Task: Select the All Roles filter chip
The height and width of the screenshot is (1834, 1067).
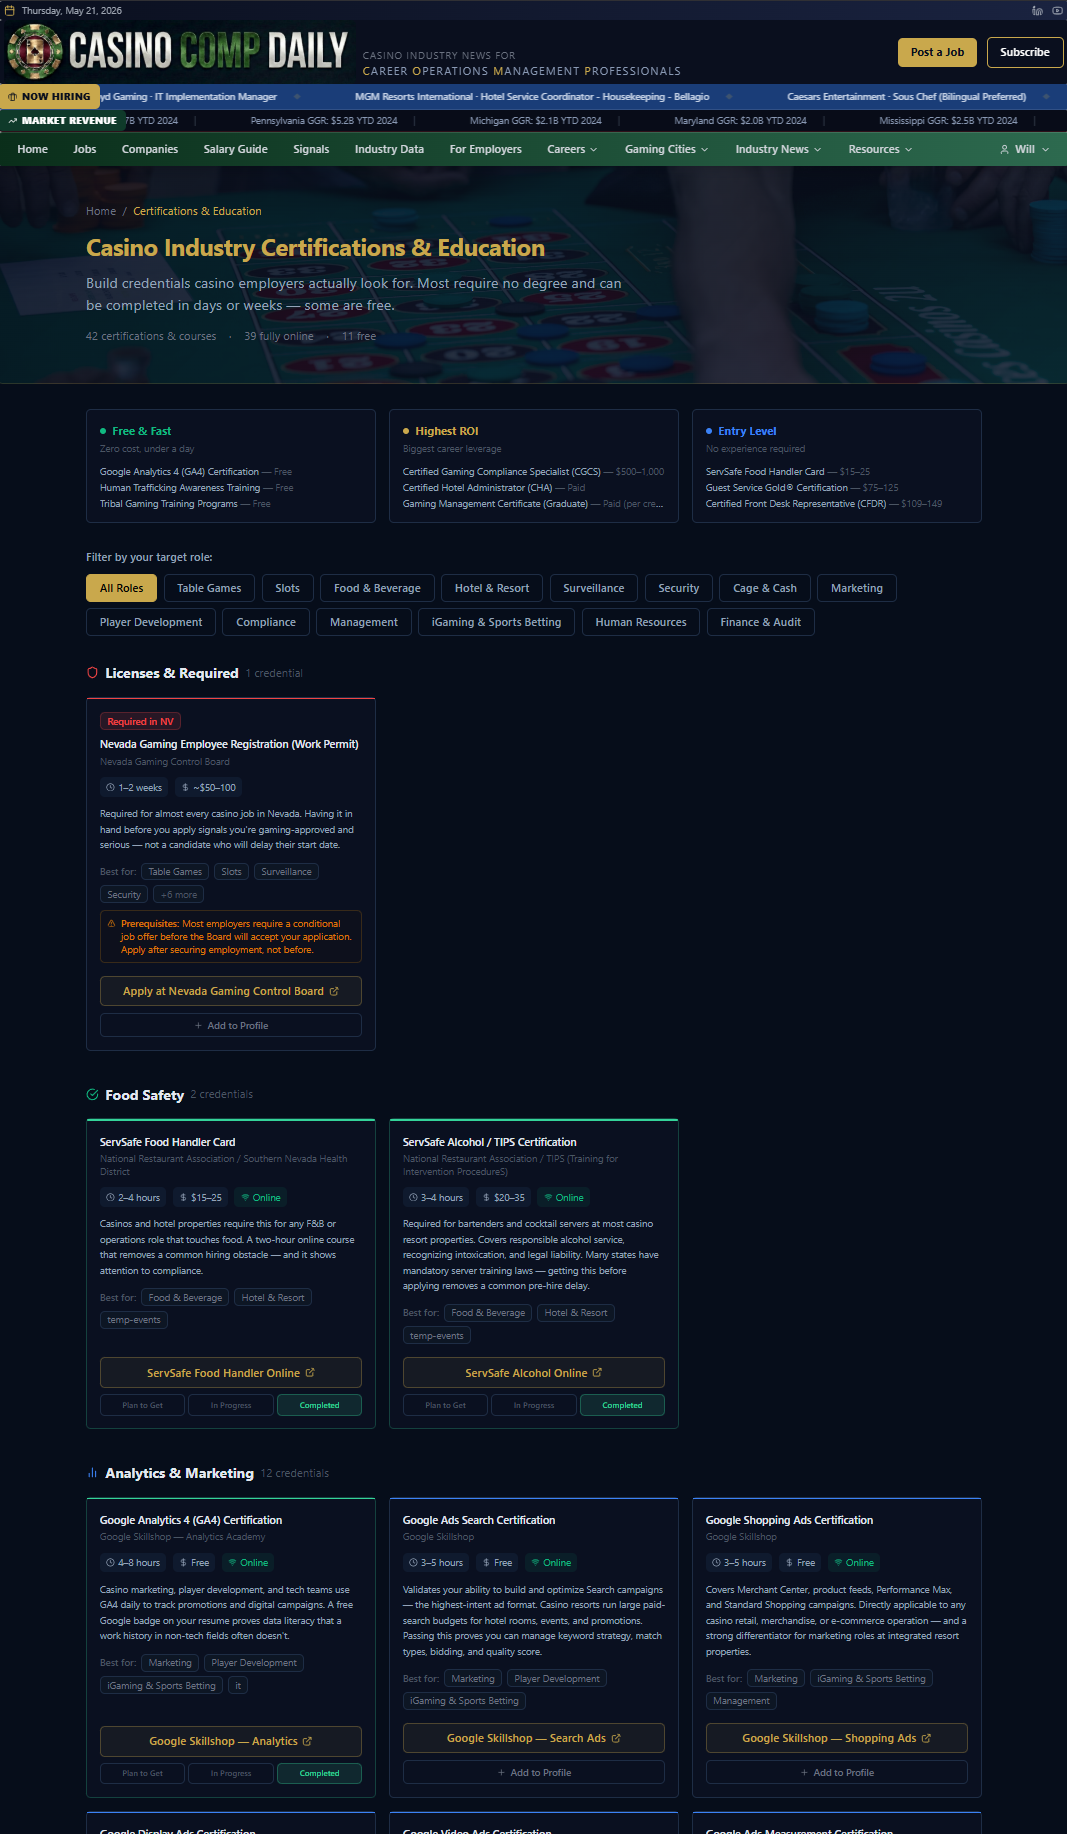Action: coord(121,588)
